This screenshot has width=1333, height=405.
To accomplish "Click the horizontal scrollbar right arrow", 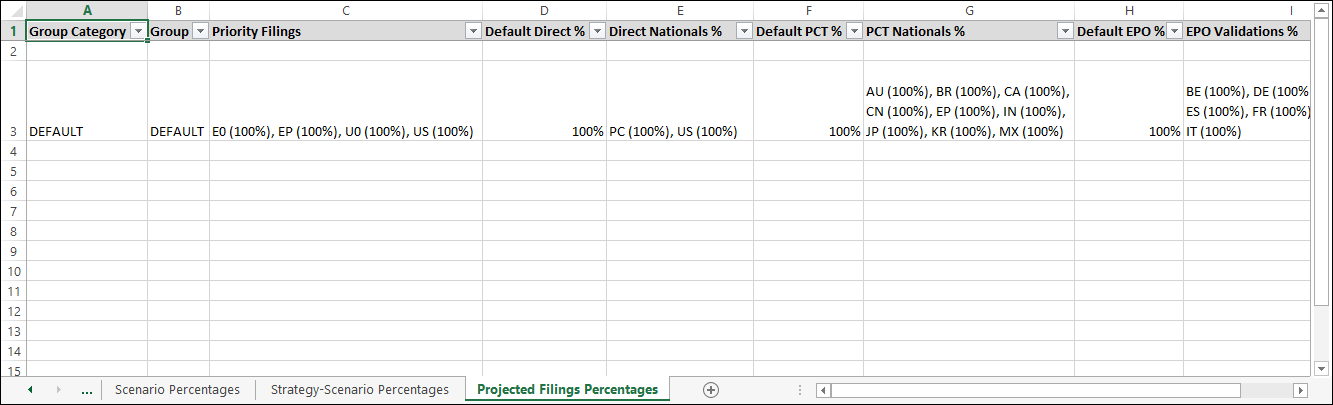I will (x=1300, y=390).
